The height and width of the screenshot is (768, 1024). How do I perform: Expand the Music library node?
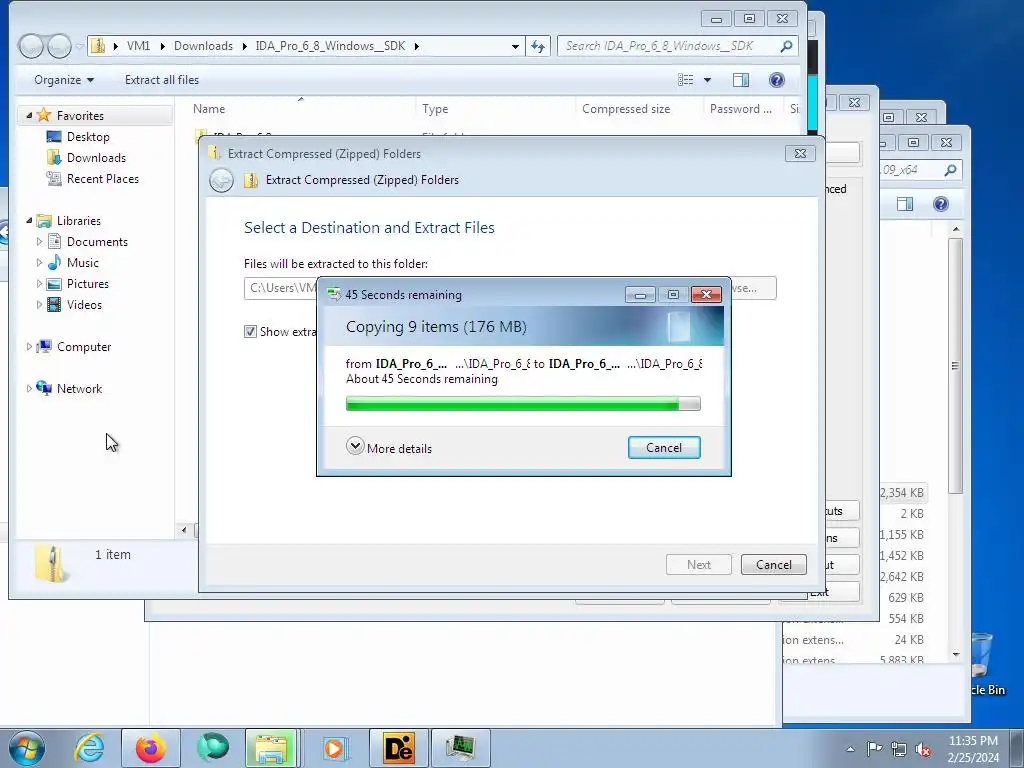39,263
